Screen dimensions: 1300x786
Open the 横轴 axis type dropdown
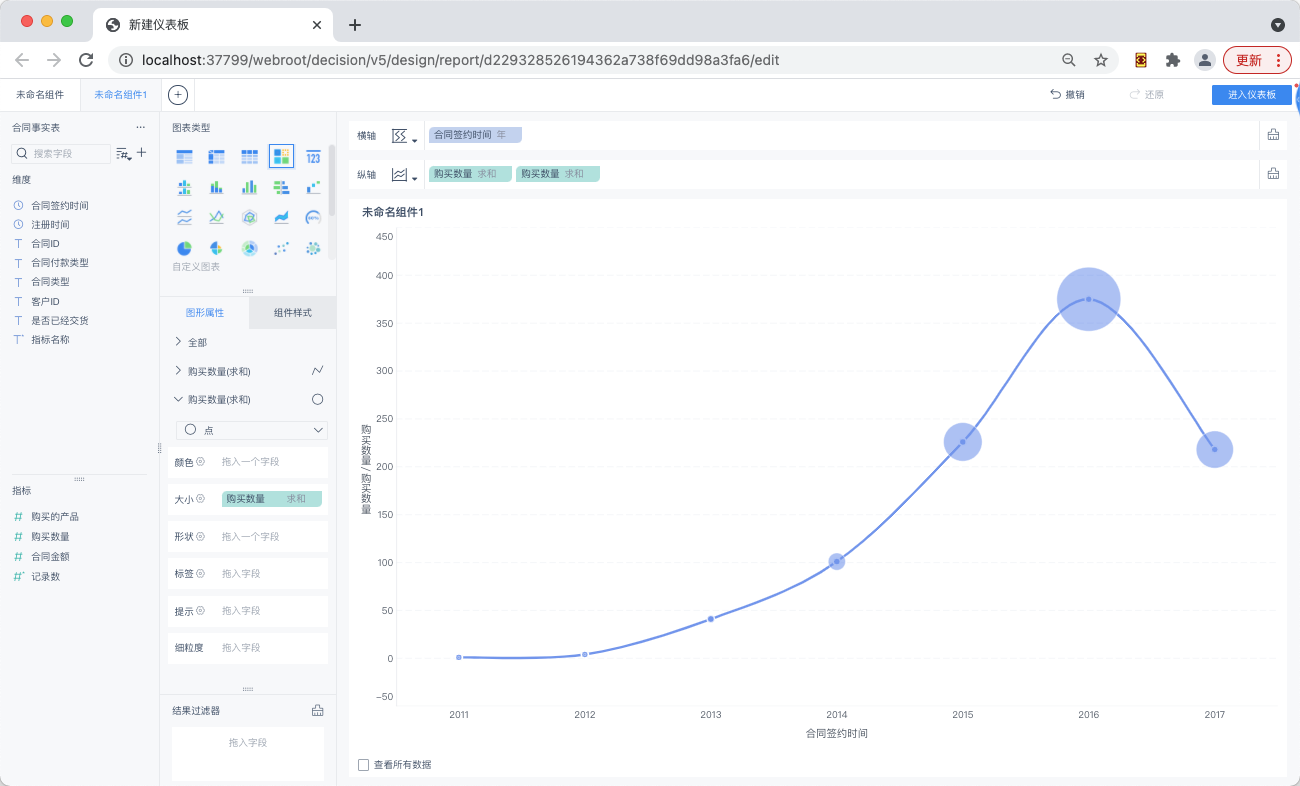point(404,136)
